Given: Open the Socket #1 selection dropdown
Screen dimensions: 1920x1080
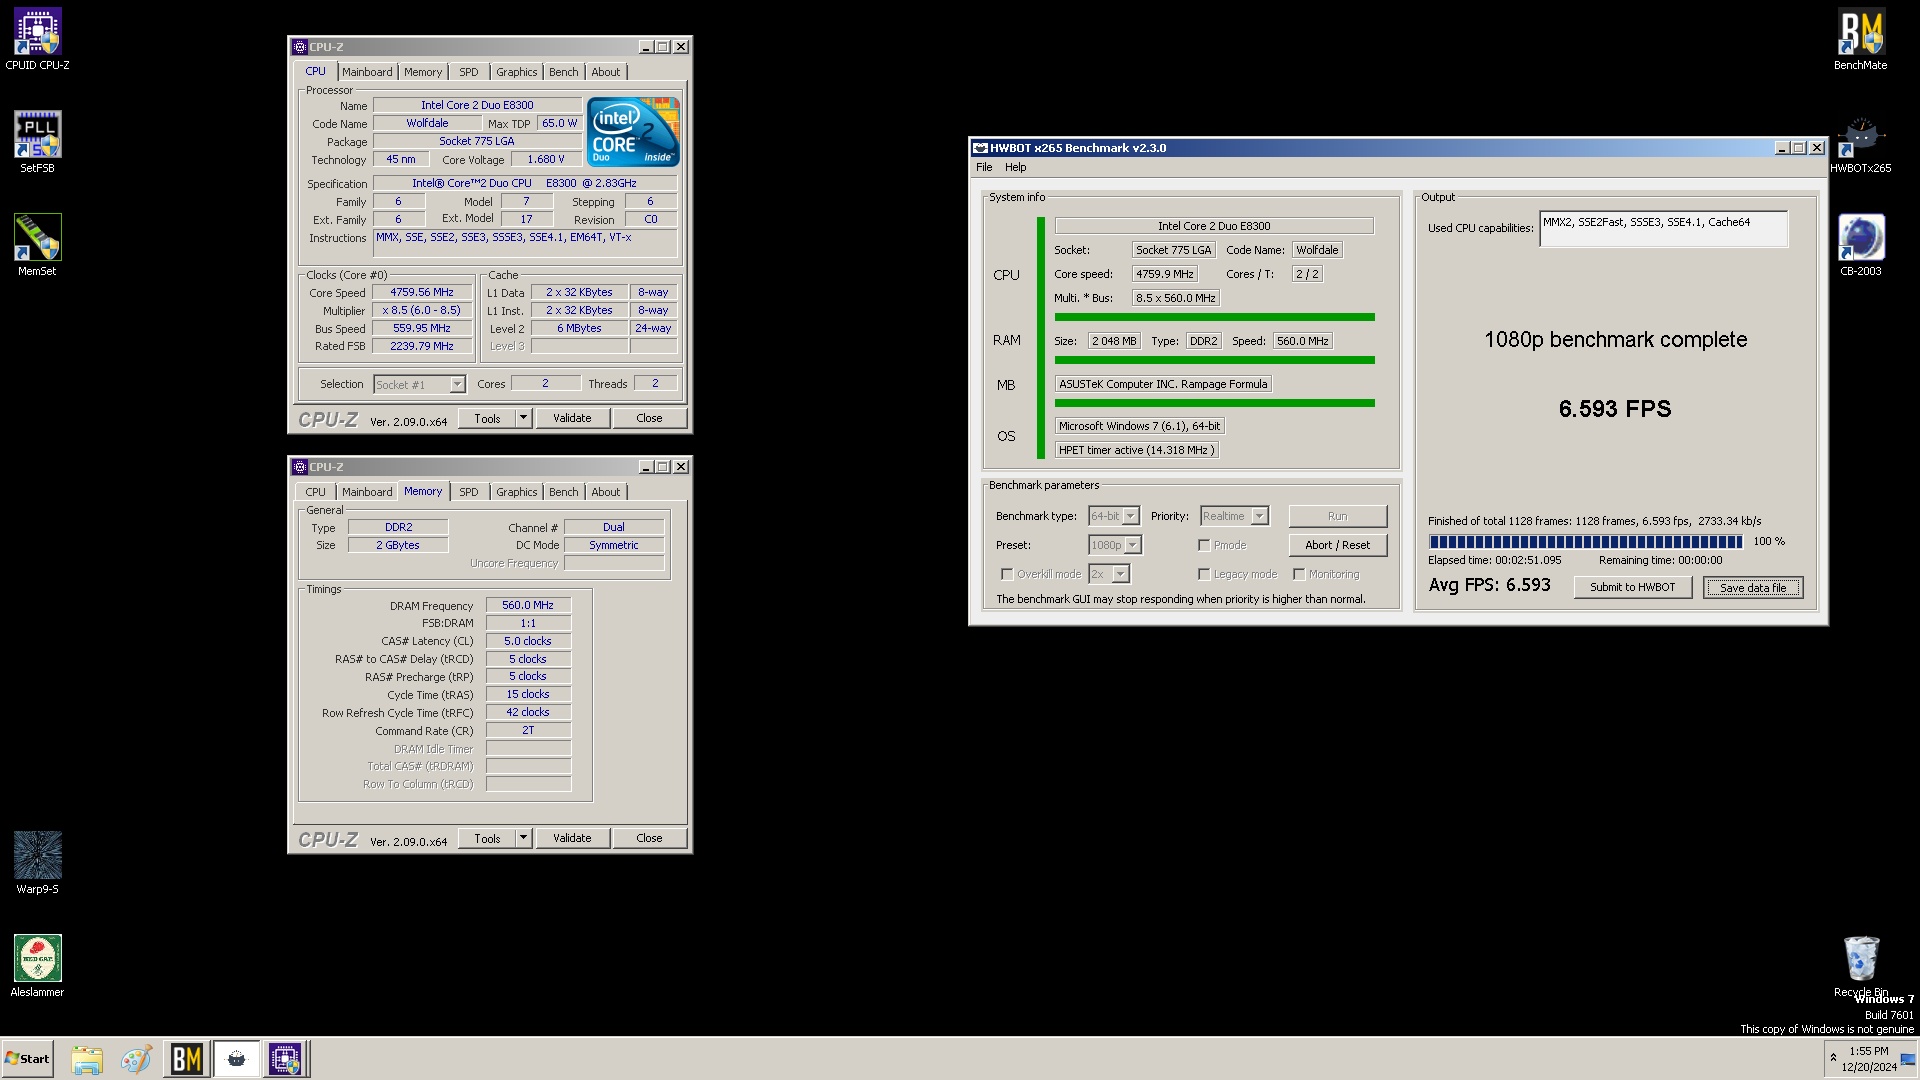Looking at the screenshot, I should [x=457, y=385].
